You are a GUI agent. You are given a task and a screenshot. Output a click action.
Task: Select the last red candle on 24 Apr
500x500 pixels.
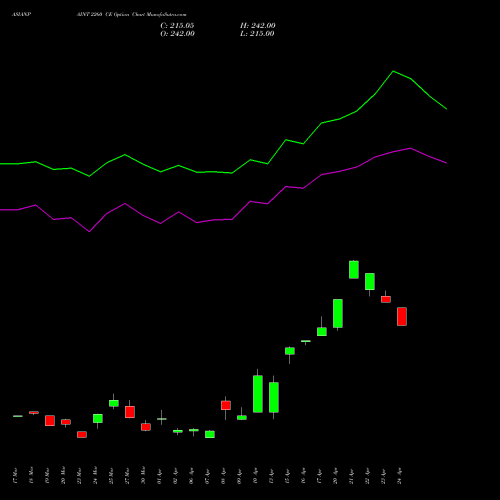tap(402, 316)
